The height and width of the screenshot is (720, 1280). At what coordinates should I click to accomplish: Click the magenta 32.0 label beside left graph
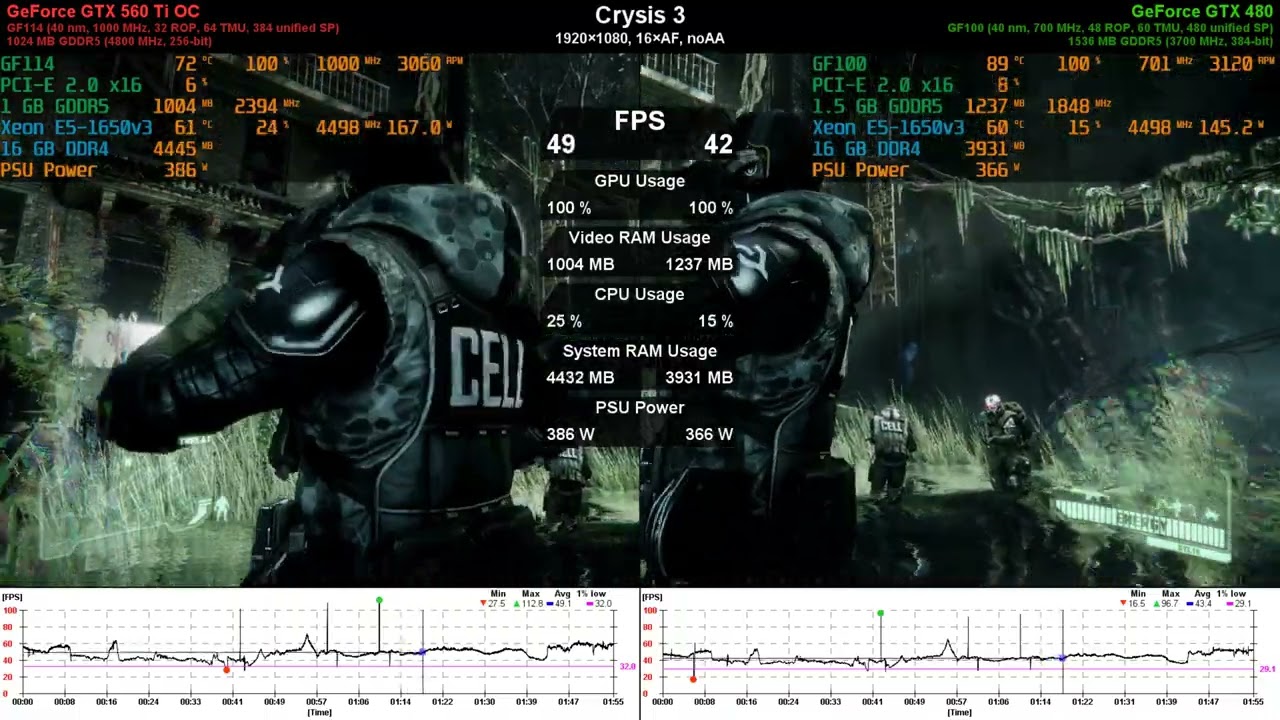[x=628, y=667]
